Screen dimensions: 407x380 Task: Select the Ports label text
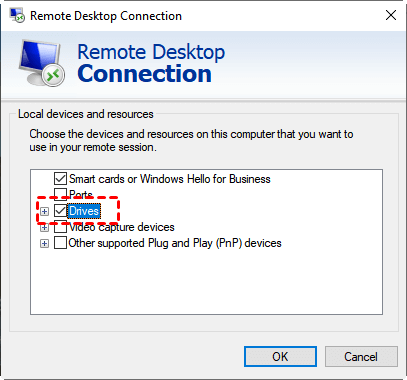point(81,194)
